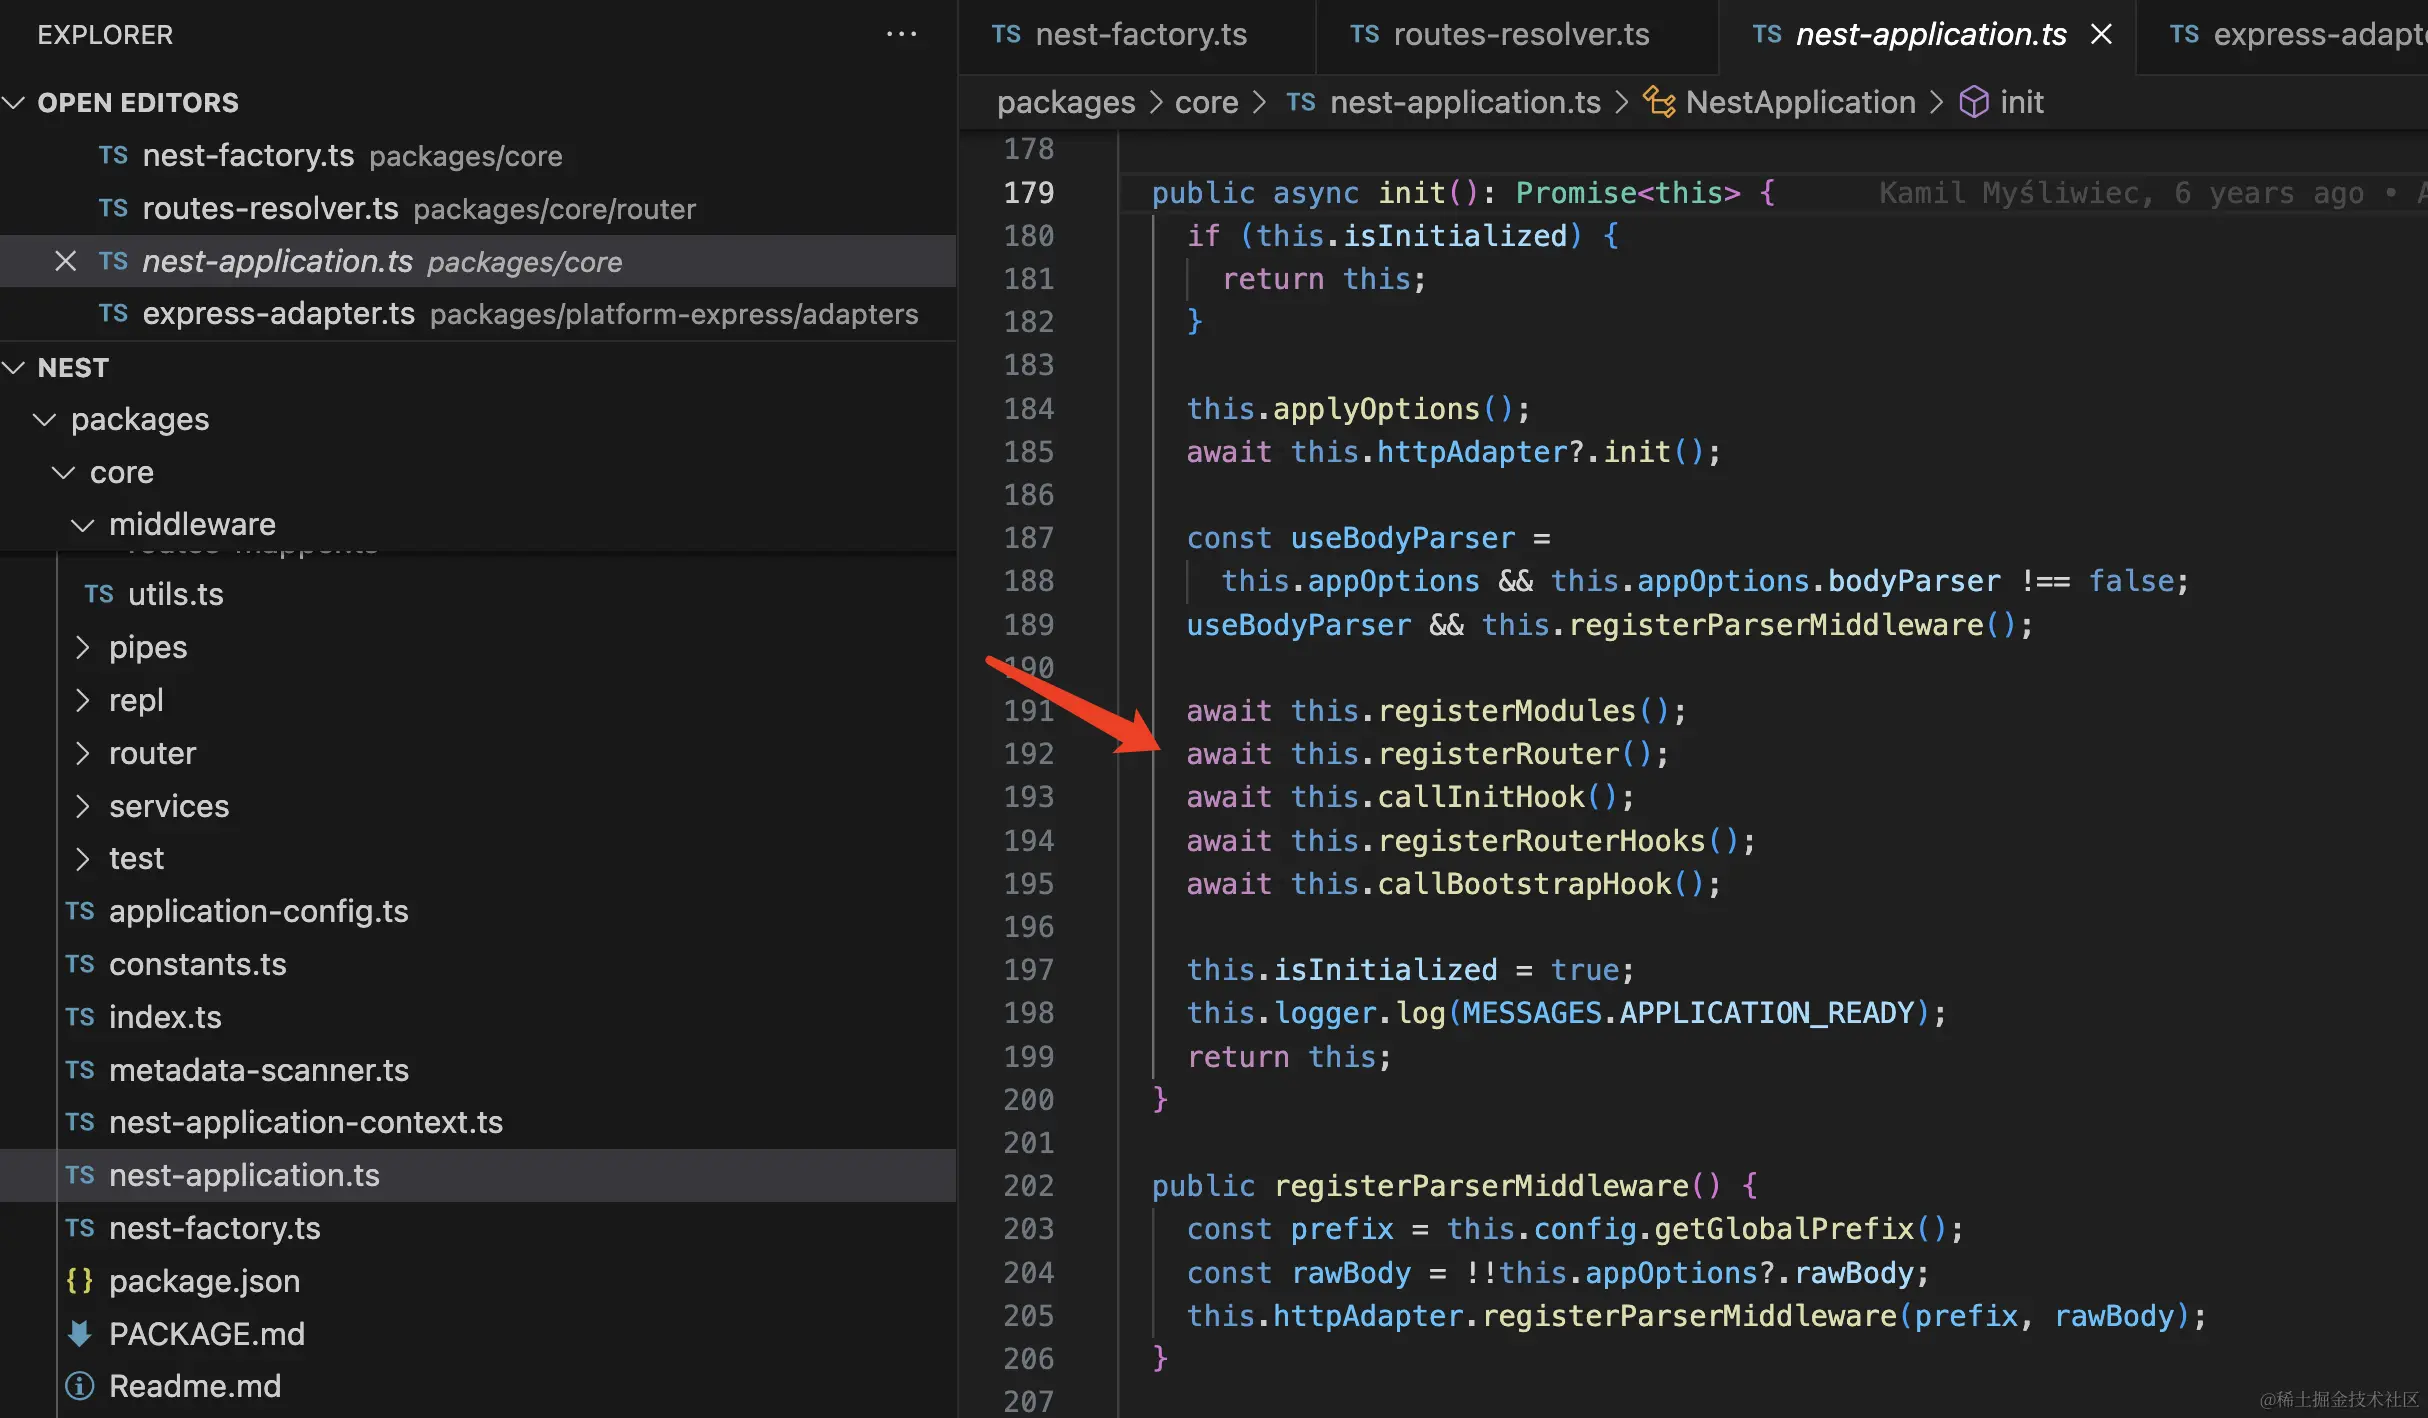Close the nest-application.ts editor tab
This screenshot has height=1418, width=2428.
[x=2101, y=34]
